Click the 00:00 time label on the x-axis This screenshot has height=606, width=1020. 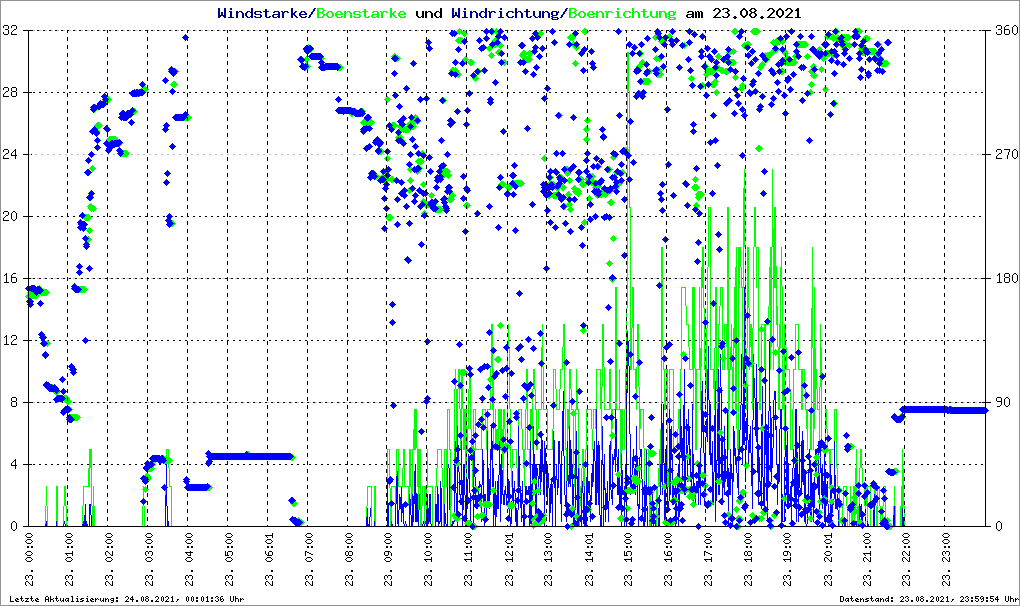click(29, 560)
